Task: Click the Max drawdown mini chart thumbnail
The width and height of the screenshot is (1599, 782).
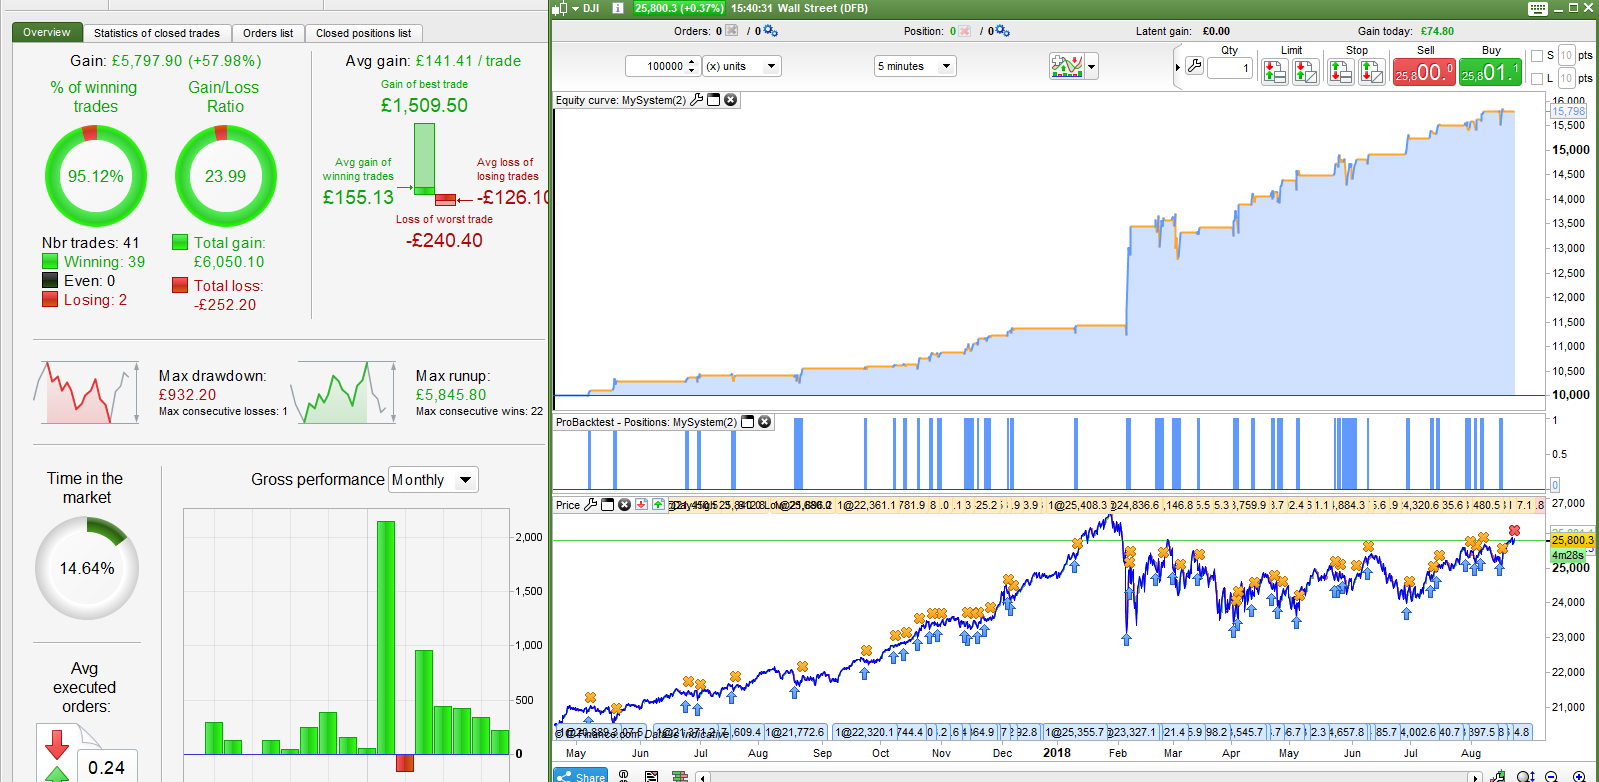Action: 86,392
